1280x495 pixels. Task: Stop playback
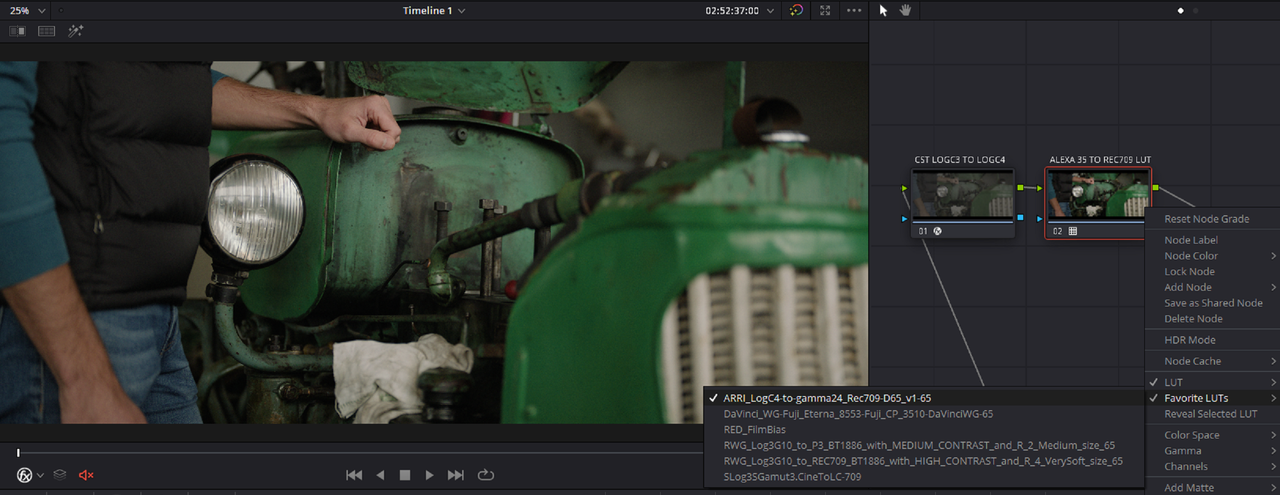click(x=405, y=475)
